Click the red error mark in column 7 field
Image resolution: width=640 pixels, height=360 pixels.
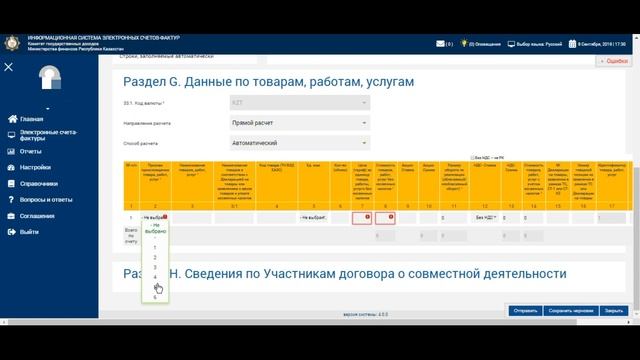coord(367,217)
